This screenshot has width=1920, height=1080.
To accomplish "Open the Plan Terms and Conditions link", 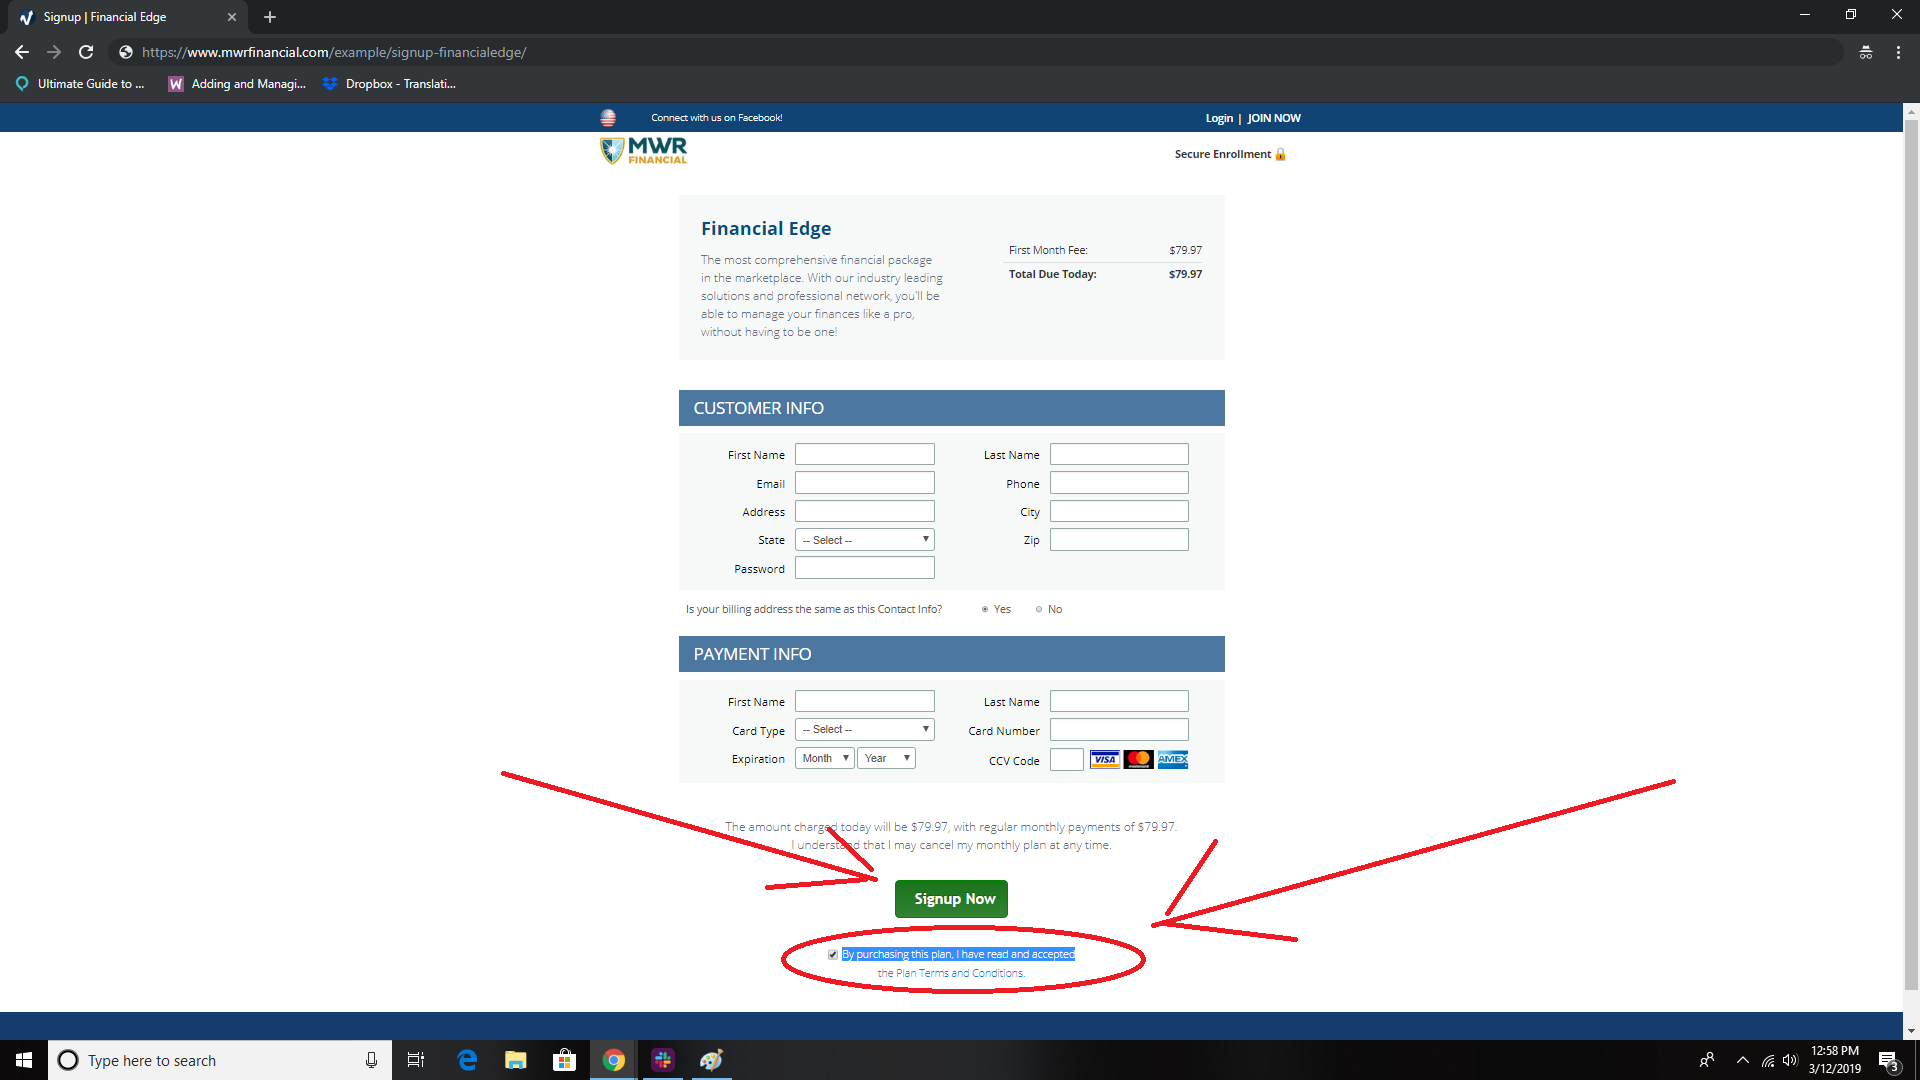I will pyautogui.click(x=960, y=973).
